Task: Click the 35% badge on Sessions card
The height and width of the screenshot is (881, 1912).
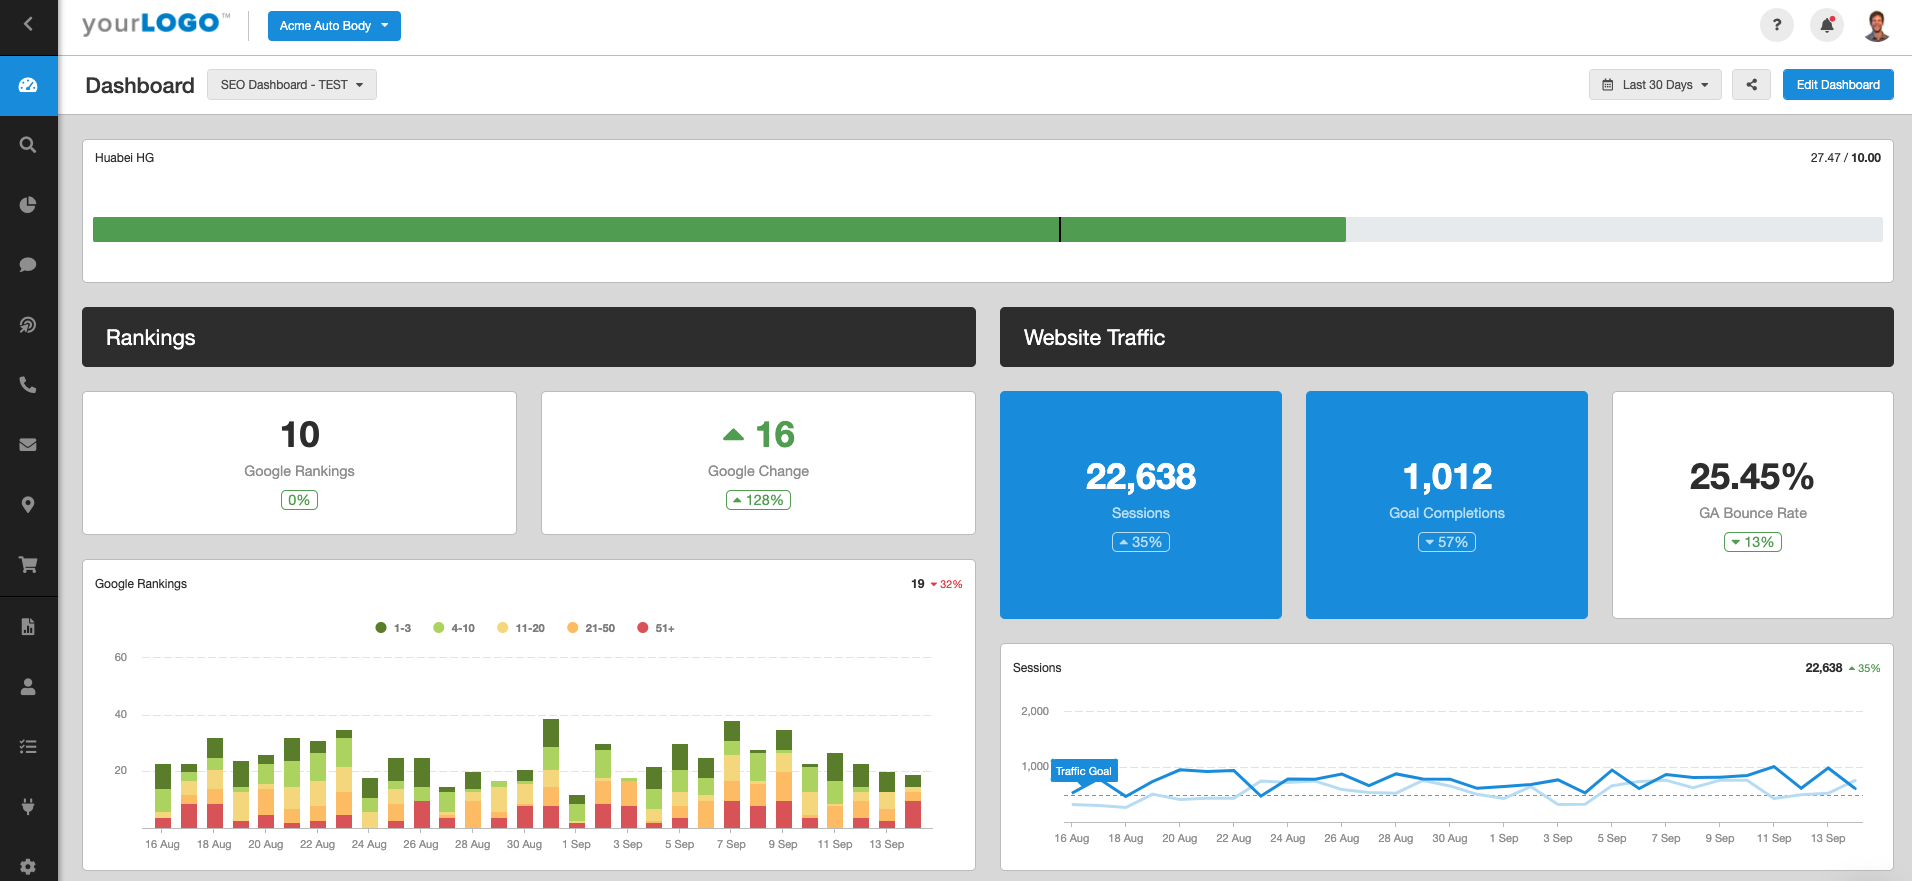Action: [1141, 542]
